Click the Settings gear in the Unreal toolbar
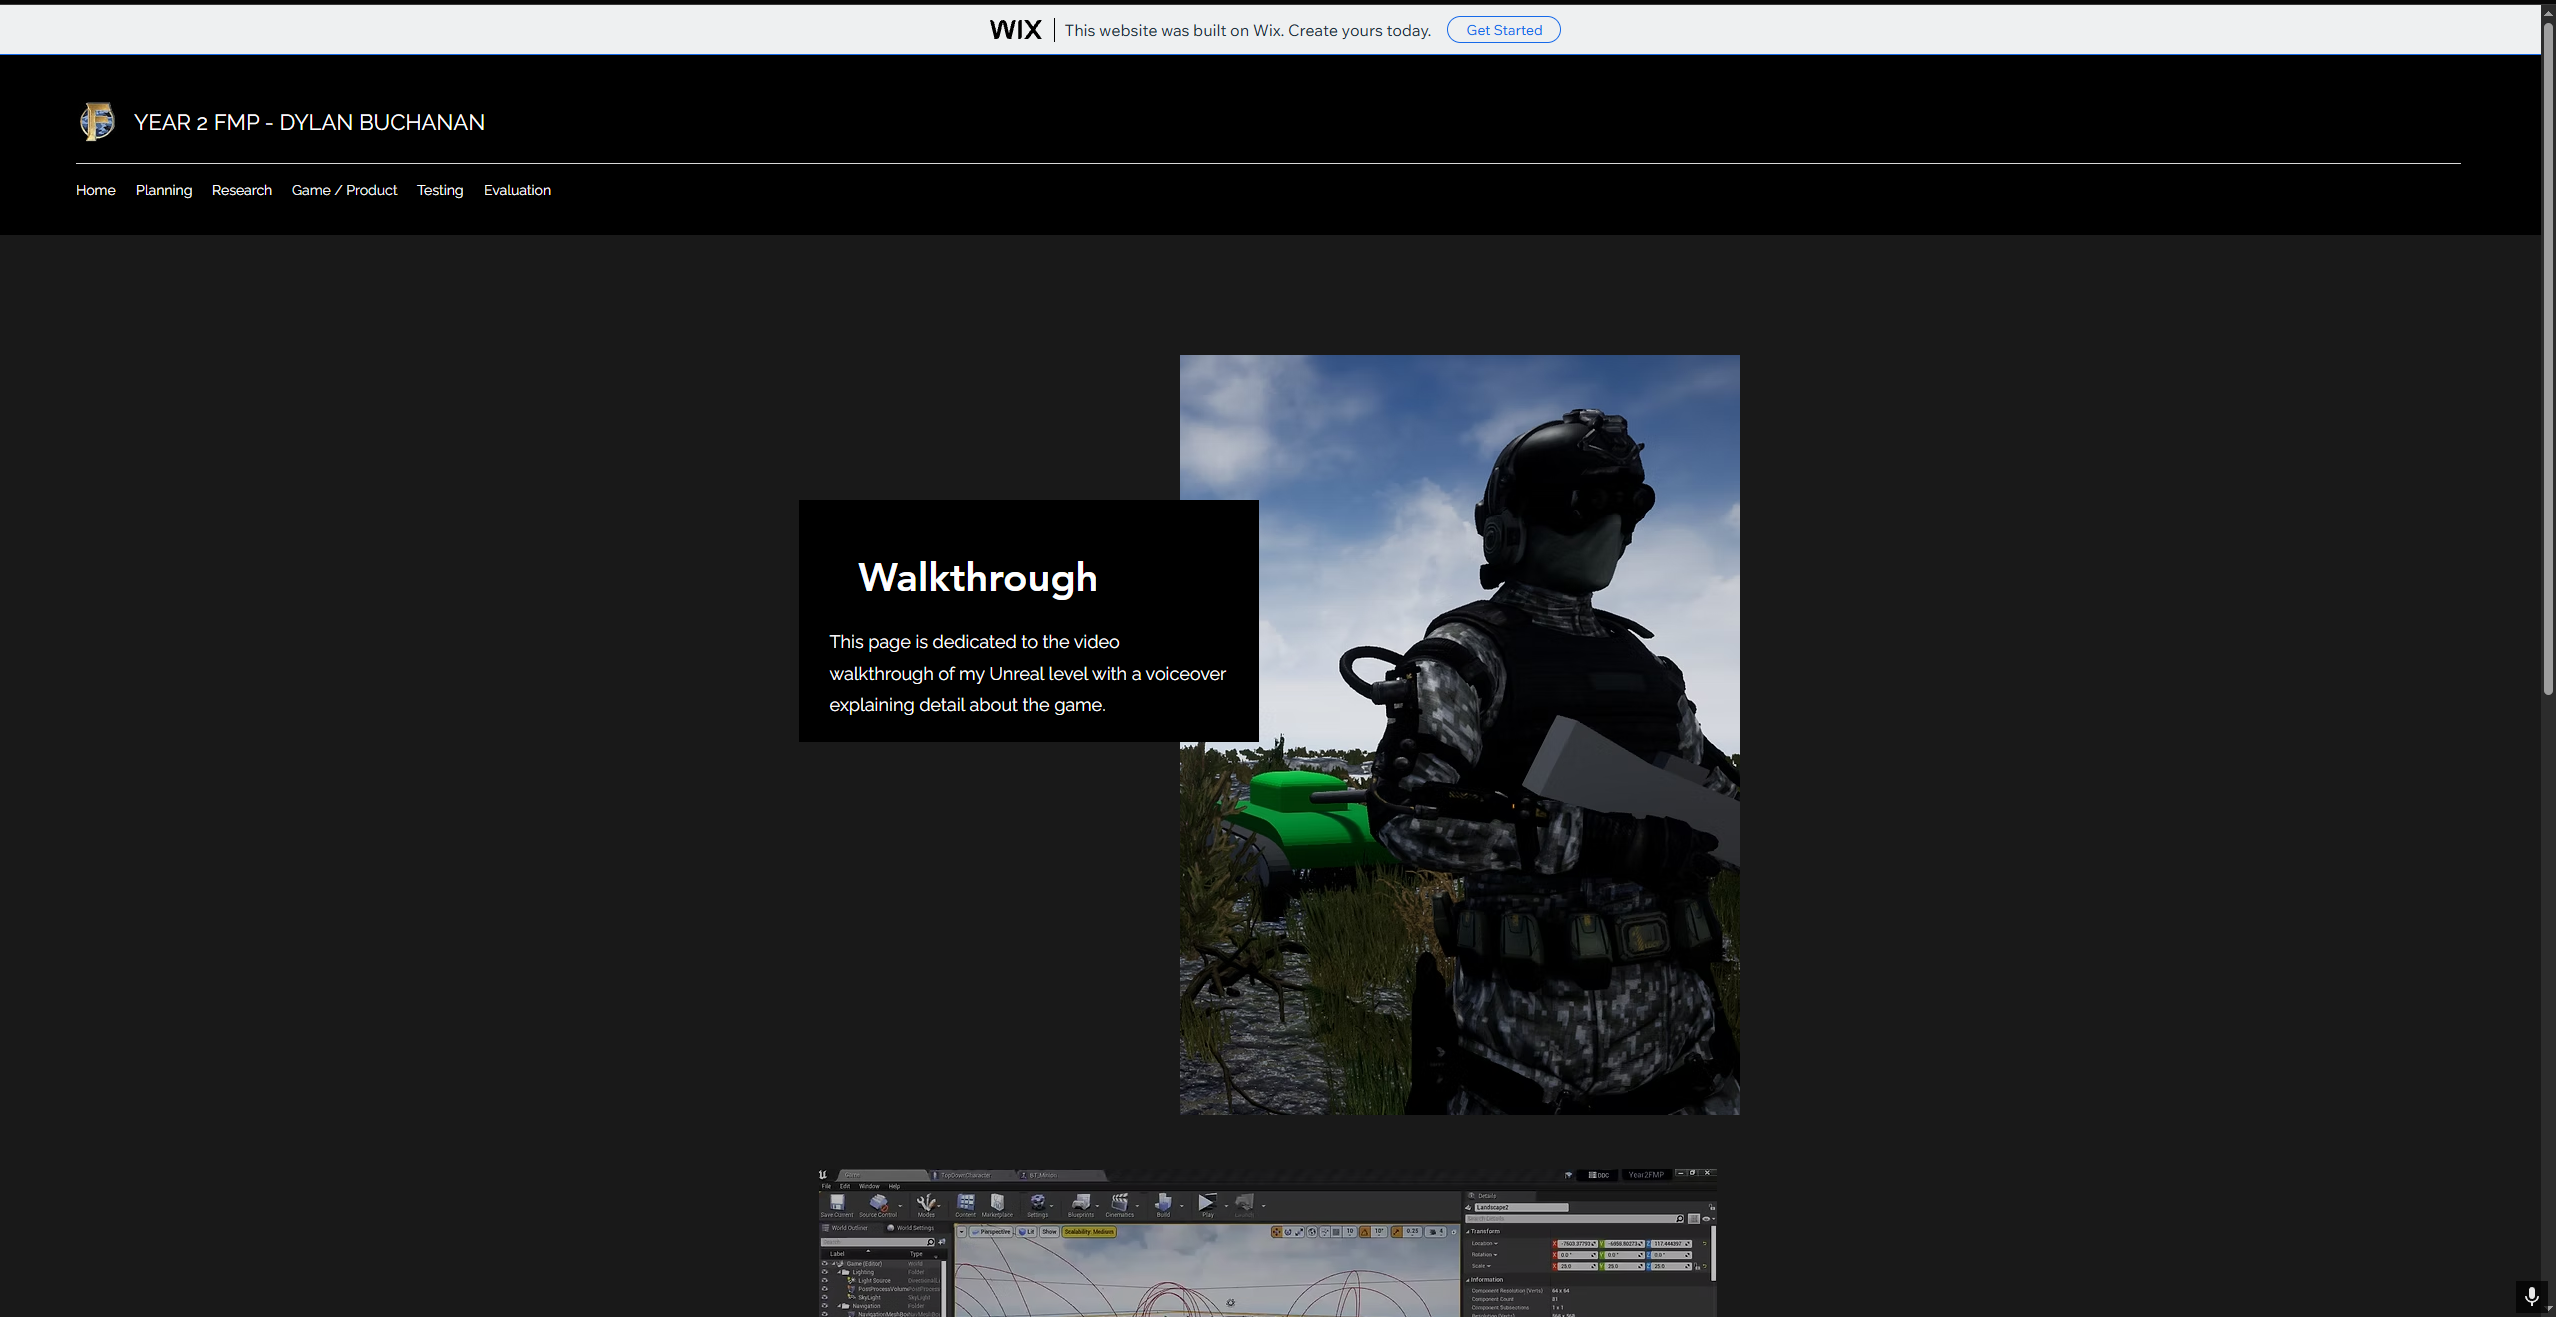Screen dimensions: 2556x1317 click(x=1038, y=1203)
